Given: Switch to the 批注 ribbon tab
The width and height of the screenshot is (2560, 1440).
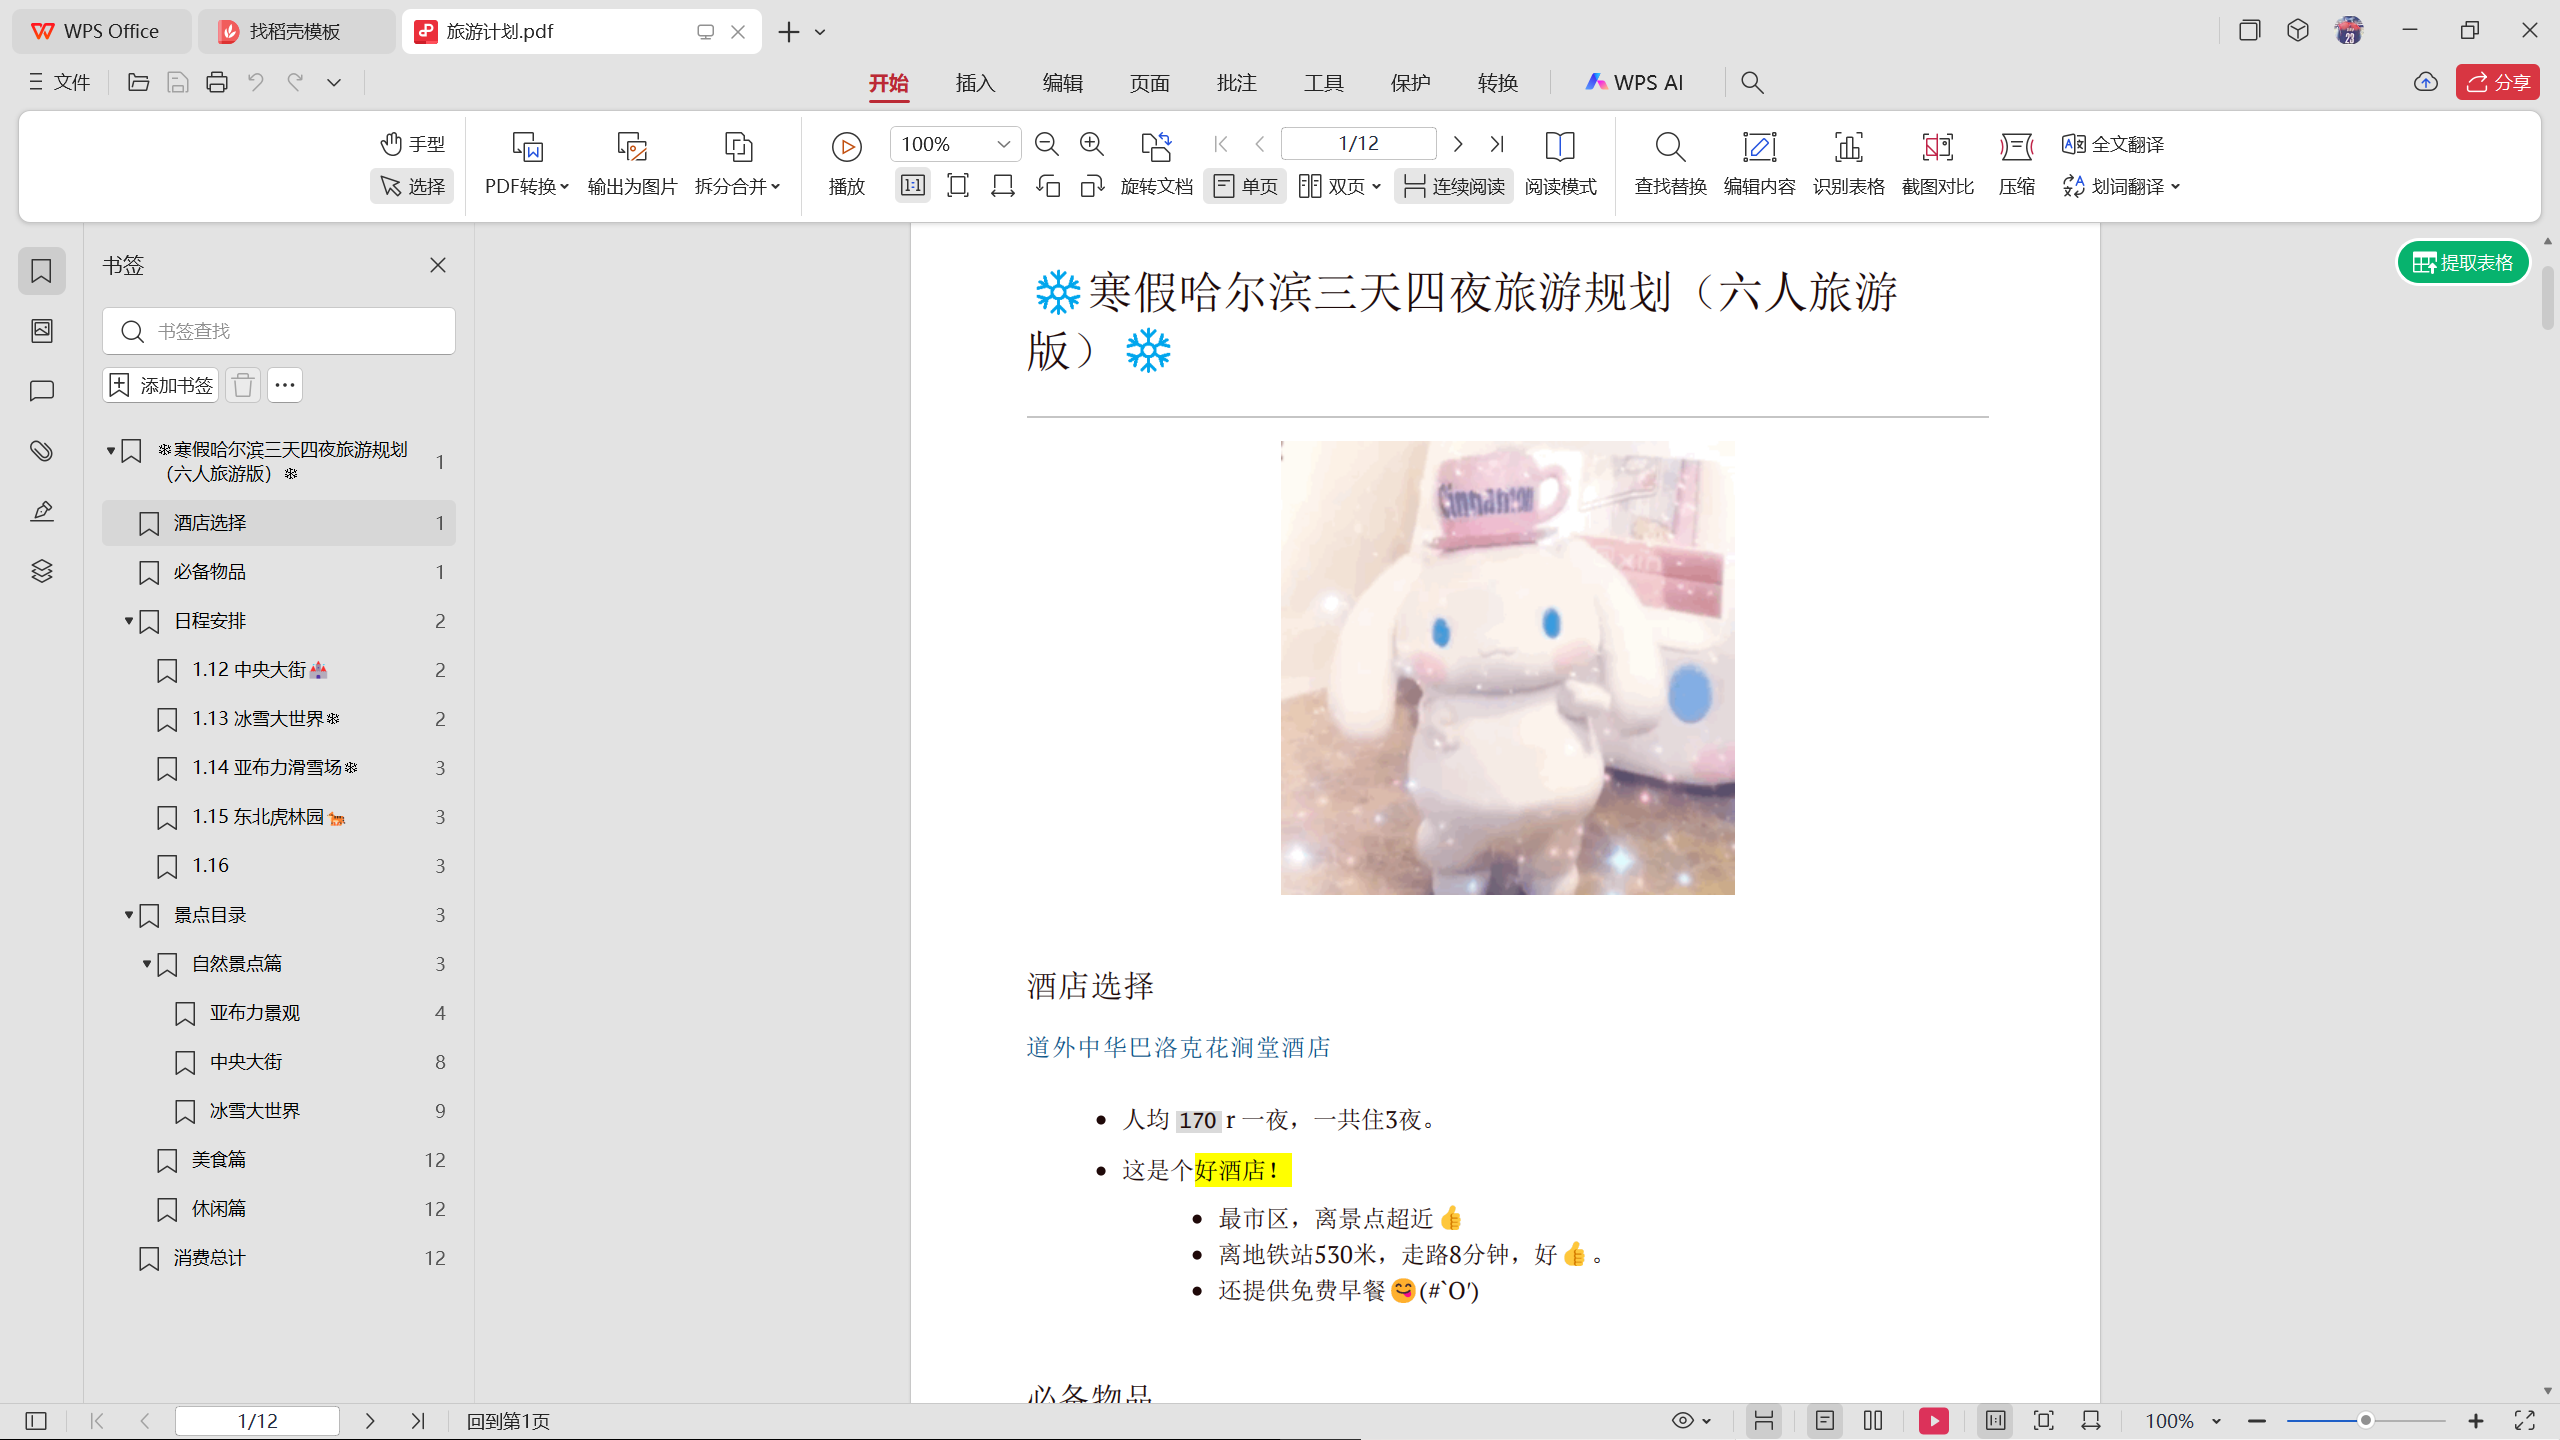Looking at the screenshot, I should tap(1236, 83).
